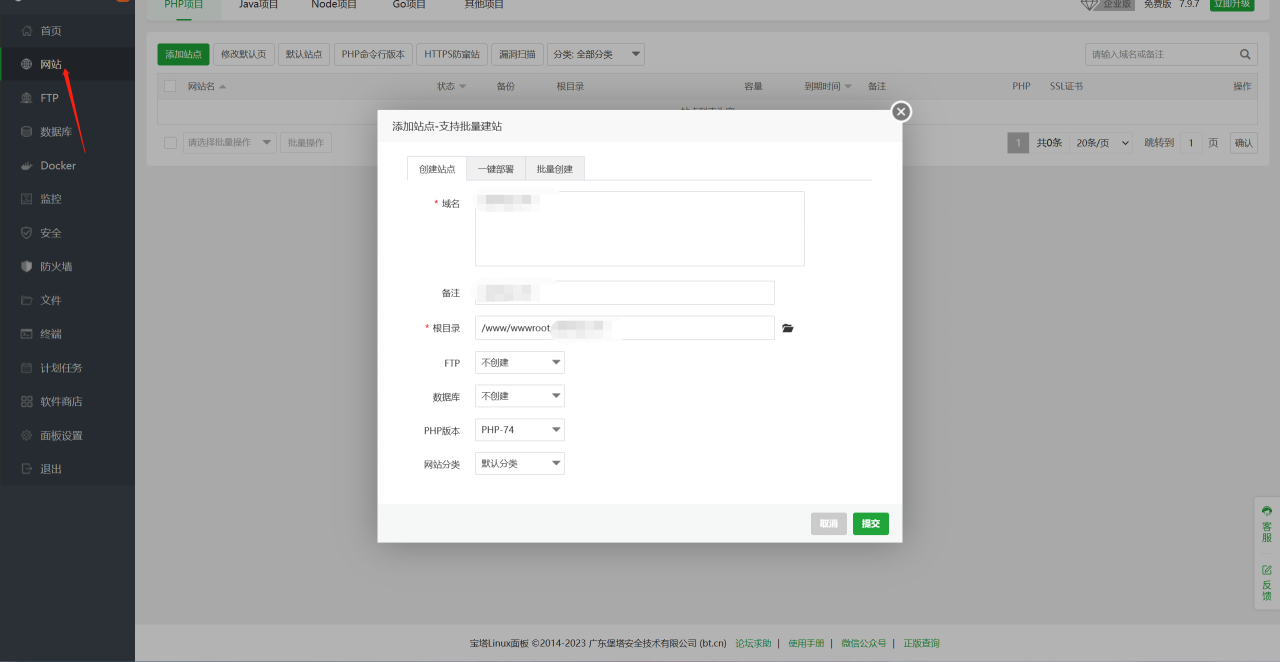The height and width of the screenshot is (662, 1280).
Task: Switch to the 批量创建 tab
Action: [x=555, y=169]
